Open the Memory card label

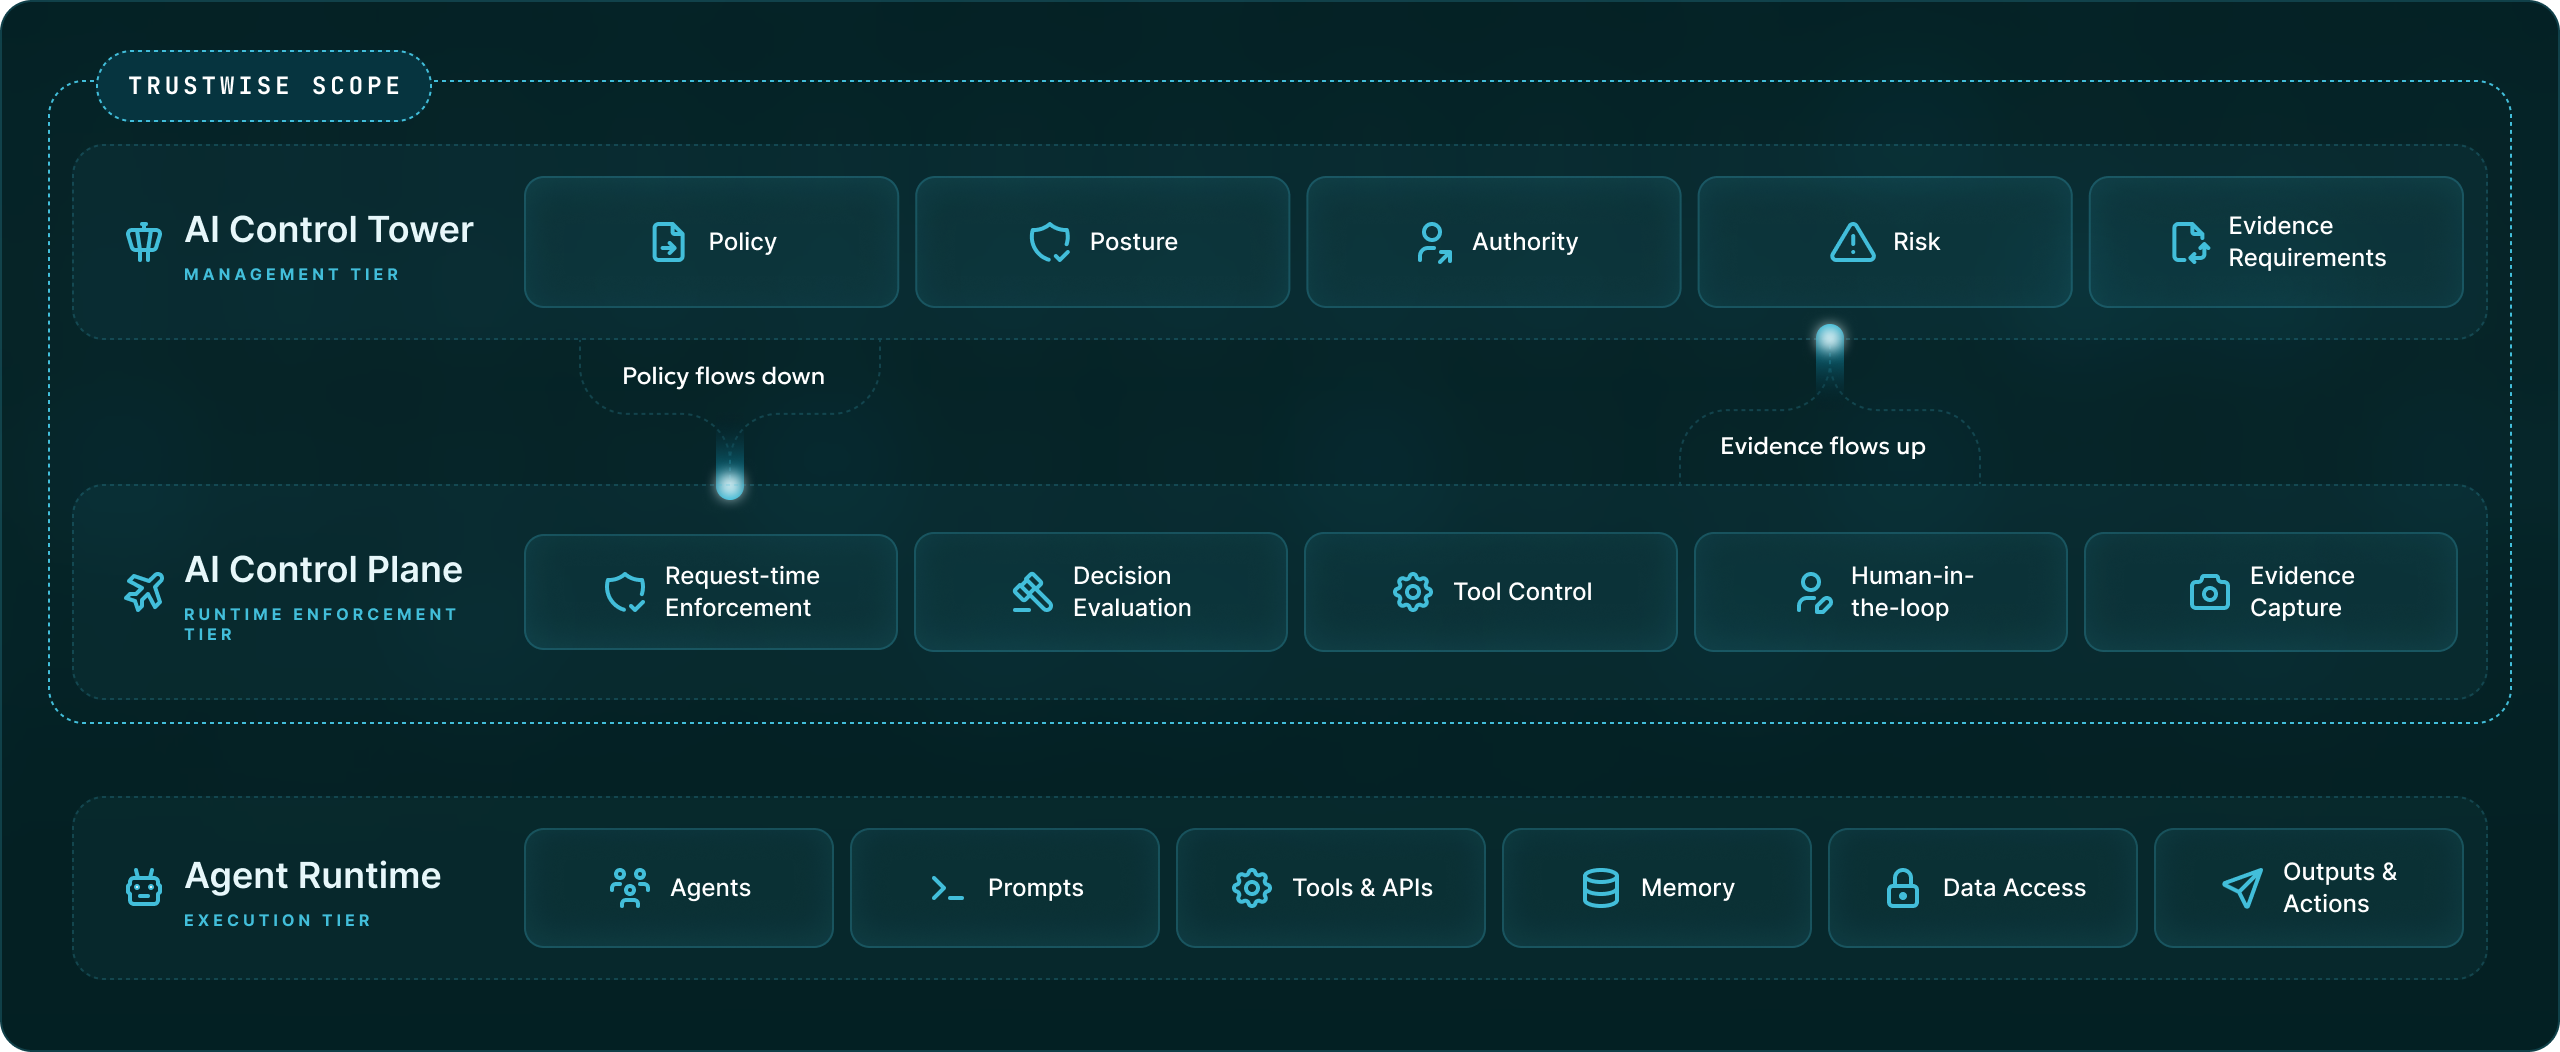tap(1688, 888)
